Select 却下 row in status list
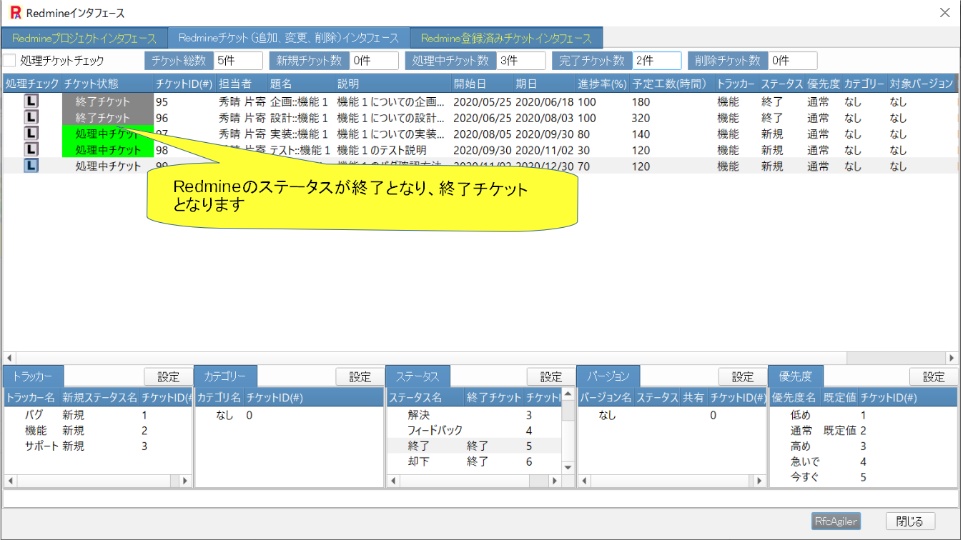Screen dimensions: 963x540 (x=474, y=461)
